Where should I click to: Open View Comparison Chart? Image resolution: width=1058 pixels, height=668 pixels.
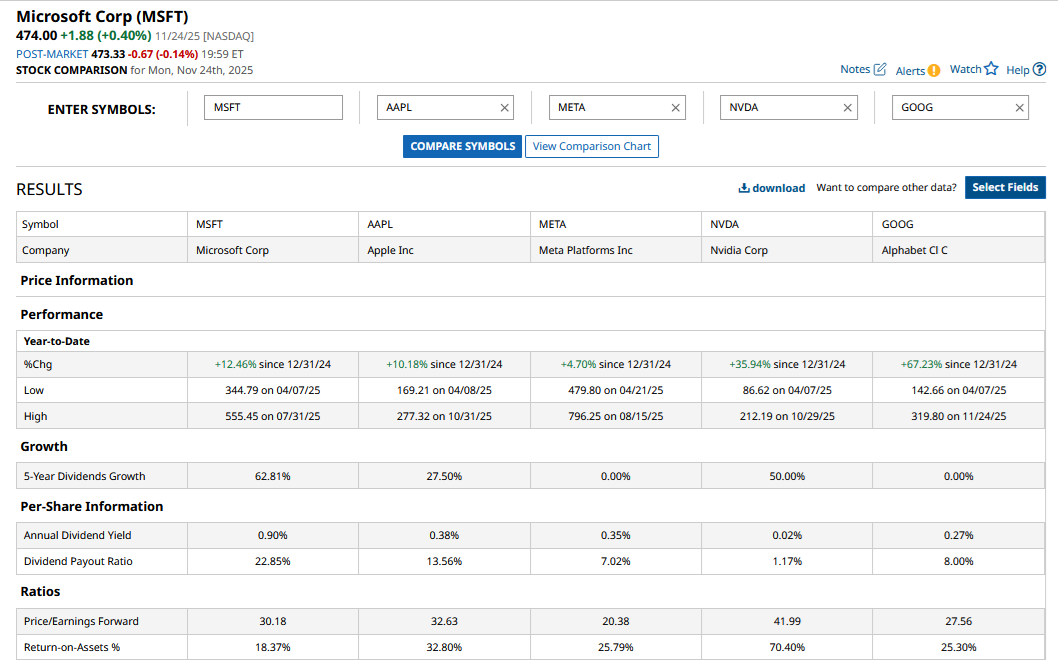[x=591, y=146]
